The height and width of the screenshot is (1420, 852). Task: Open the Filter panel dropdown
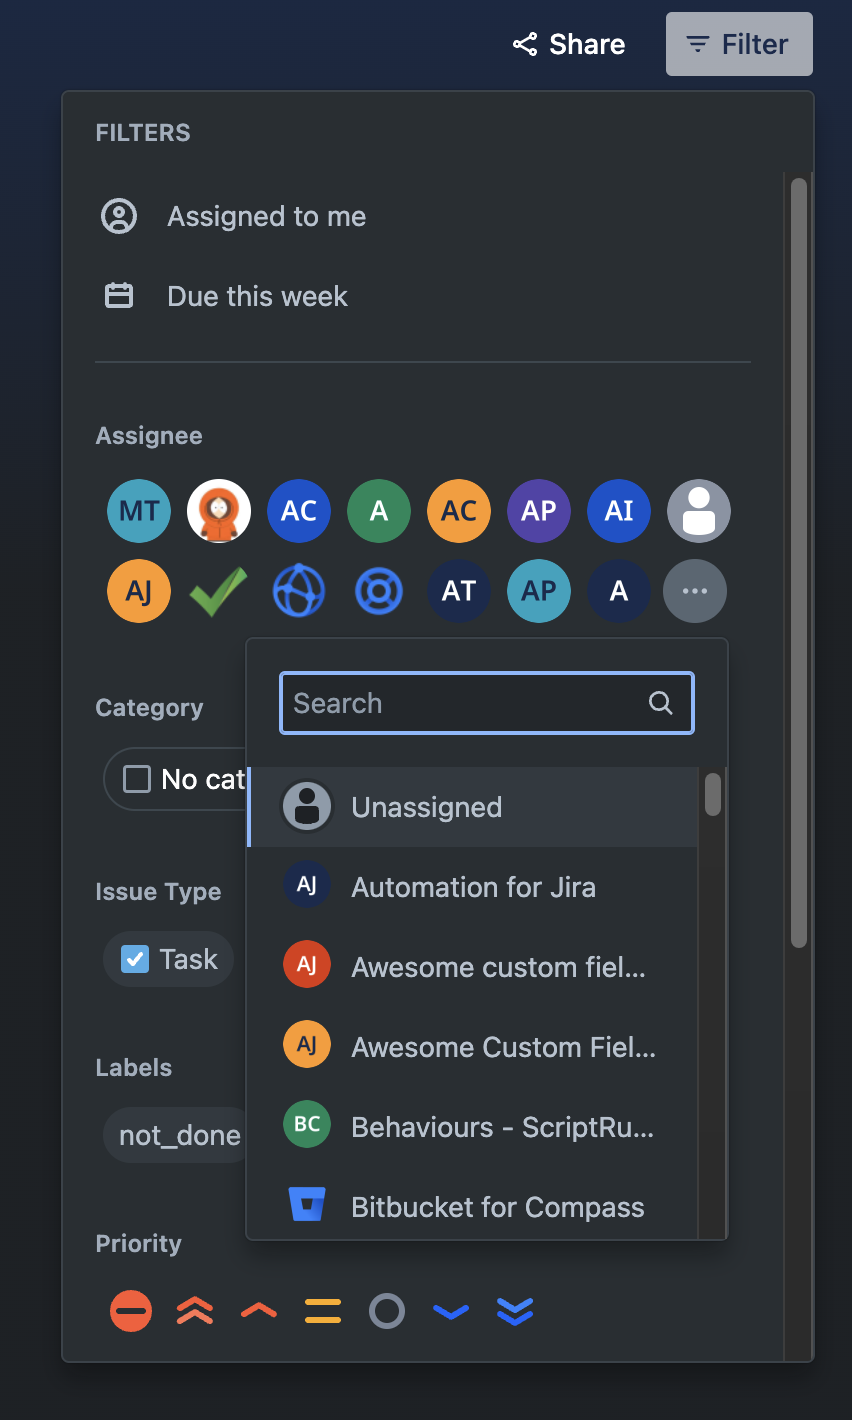pos(739,44)
